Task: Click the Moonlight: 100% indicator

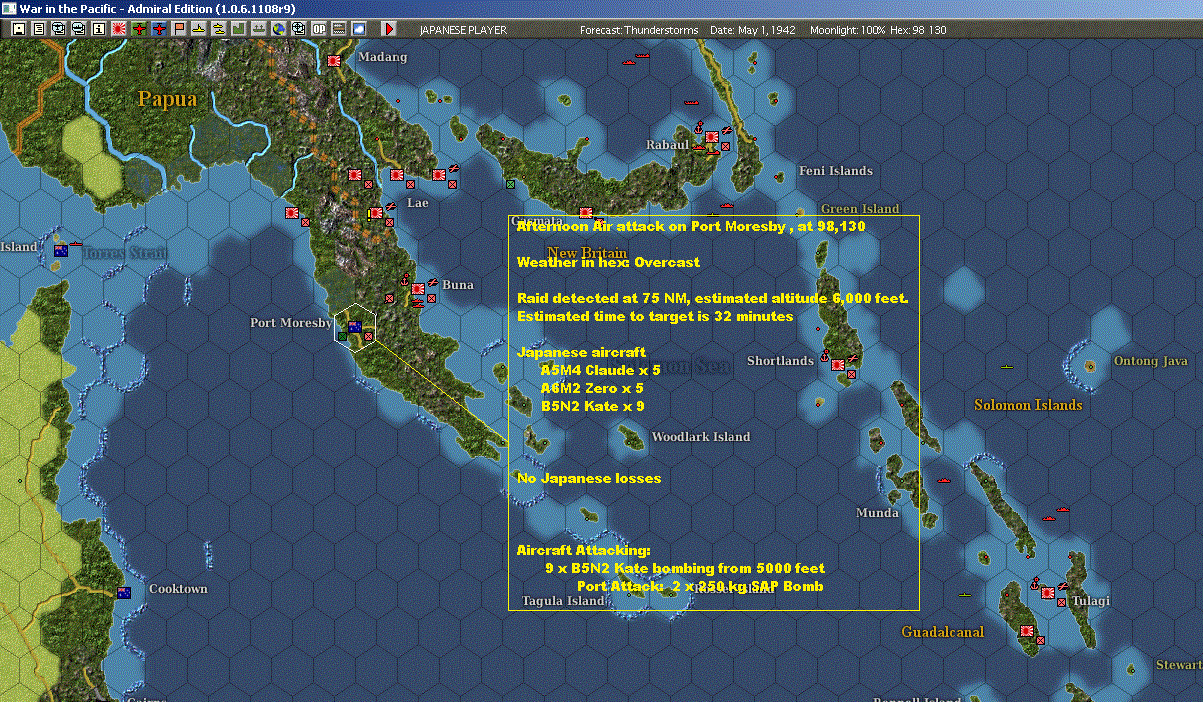Action: (x=848, y=30)
